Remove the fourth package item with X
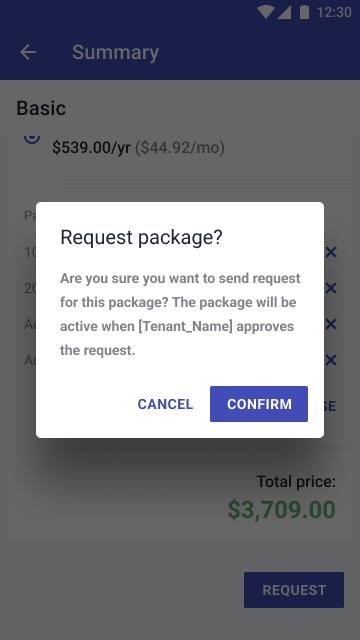Screen dimensions: 360x640 tap(331, 360)
